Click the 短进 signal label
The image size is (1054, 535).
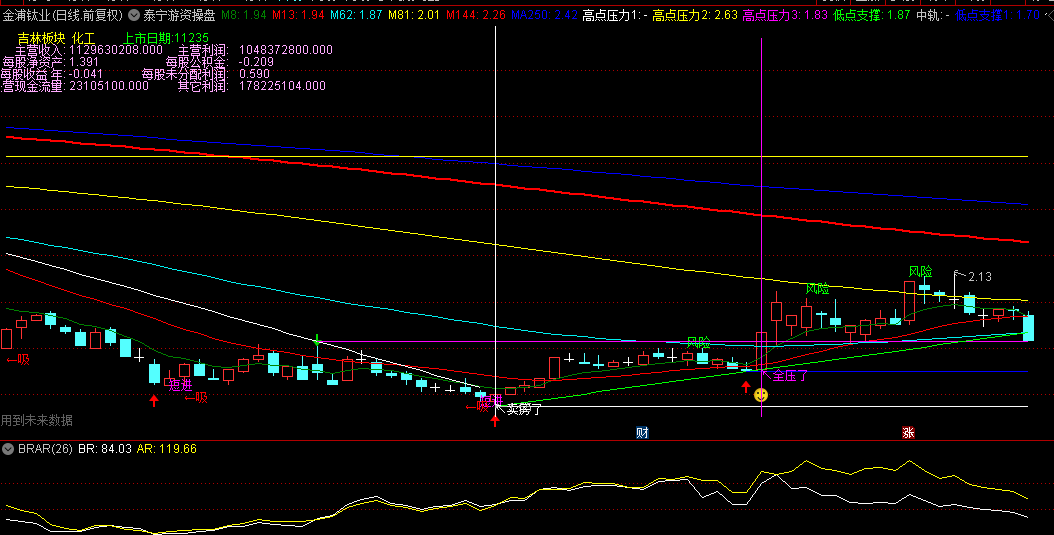point(180,385)
